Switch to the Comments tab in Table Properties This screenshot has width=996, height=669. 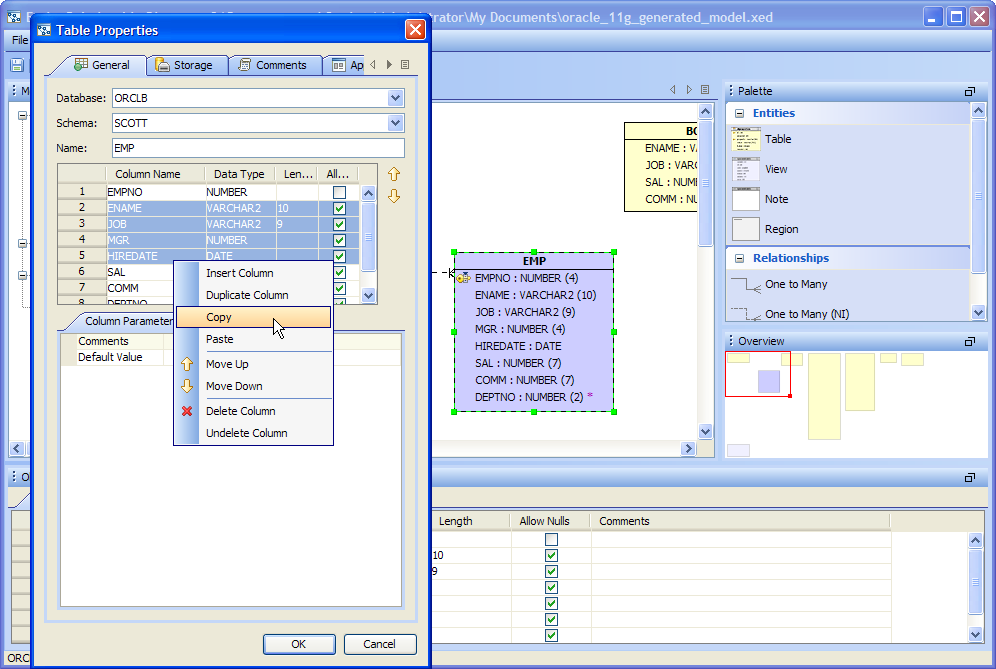[x=273, y=65]
